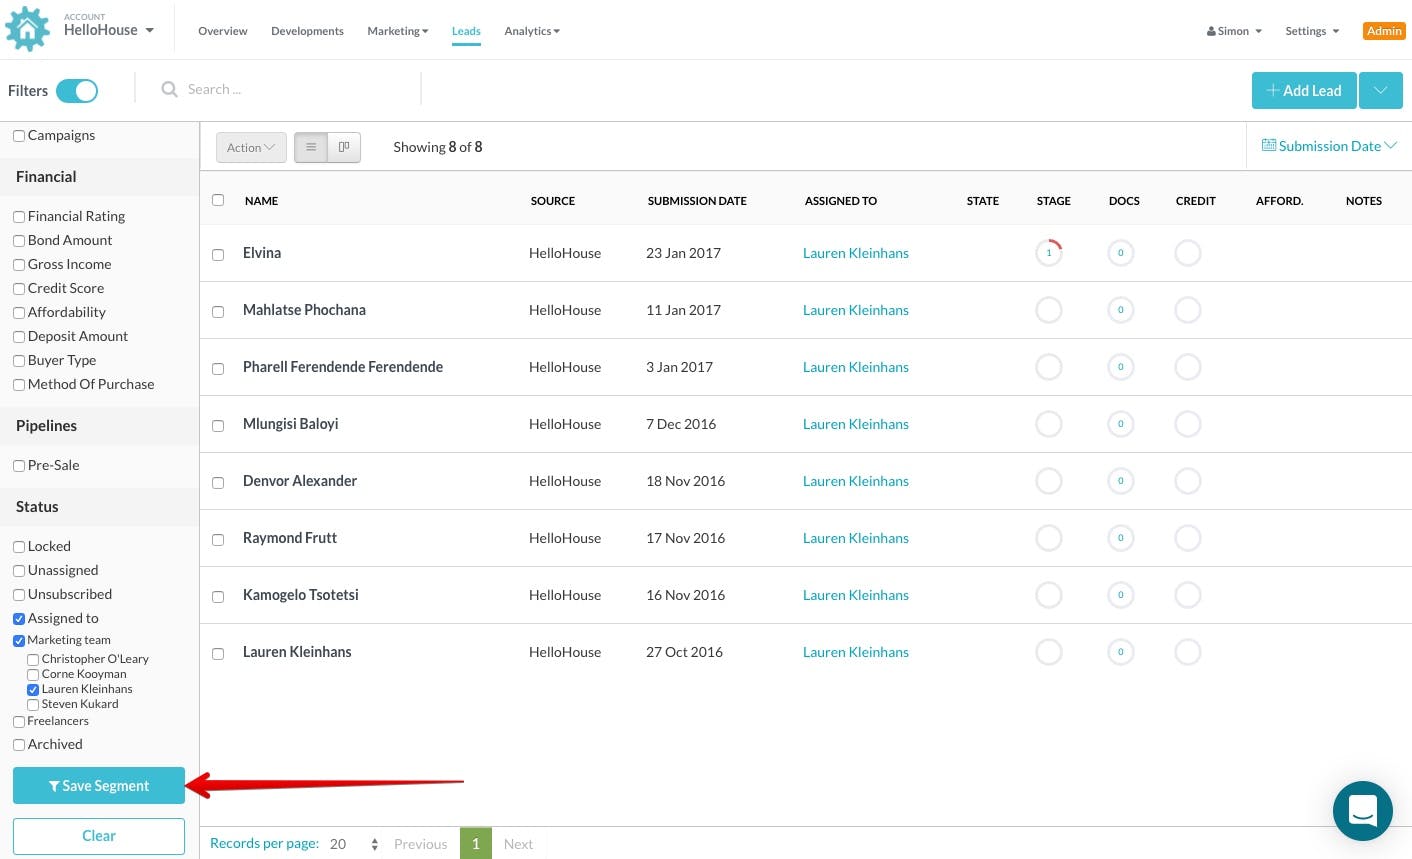This screenshot has width=1412, height=859.
Task: Expand the Analytics menu
Action: (x=532, y=31)
